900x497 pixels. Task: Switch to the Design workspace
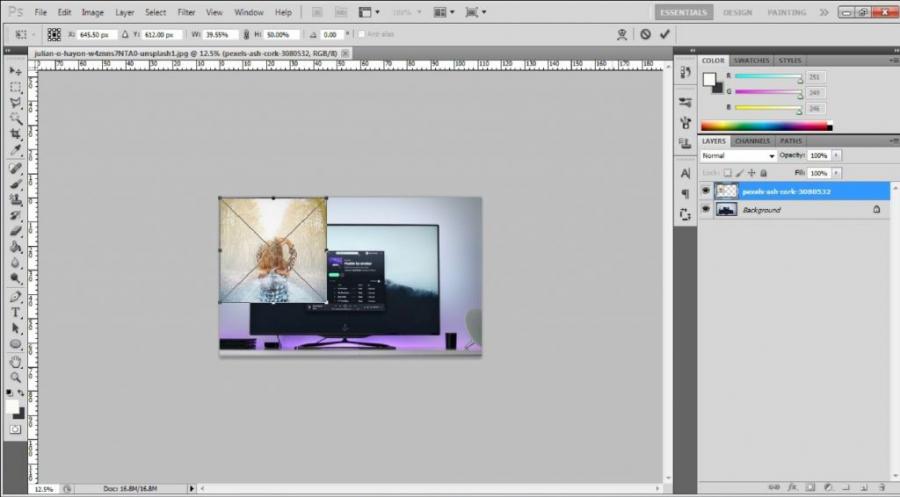[x=738, y=12]
